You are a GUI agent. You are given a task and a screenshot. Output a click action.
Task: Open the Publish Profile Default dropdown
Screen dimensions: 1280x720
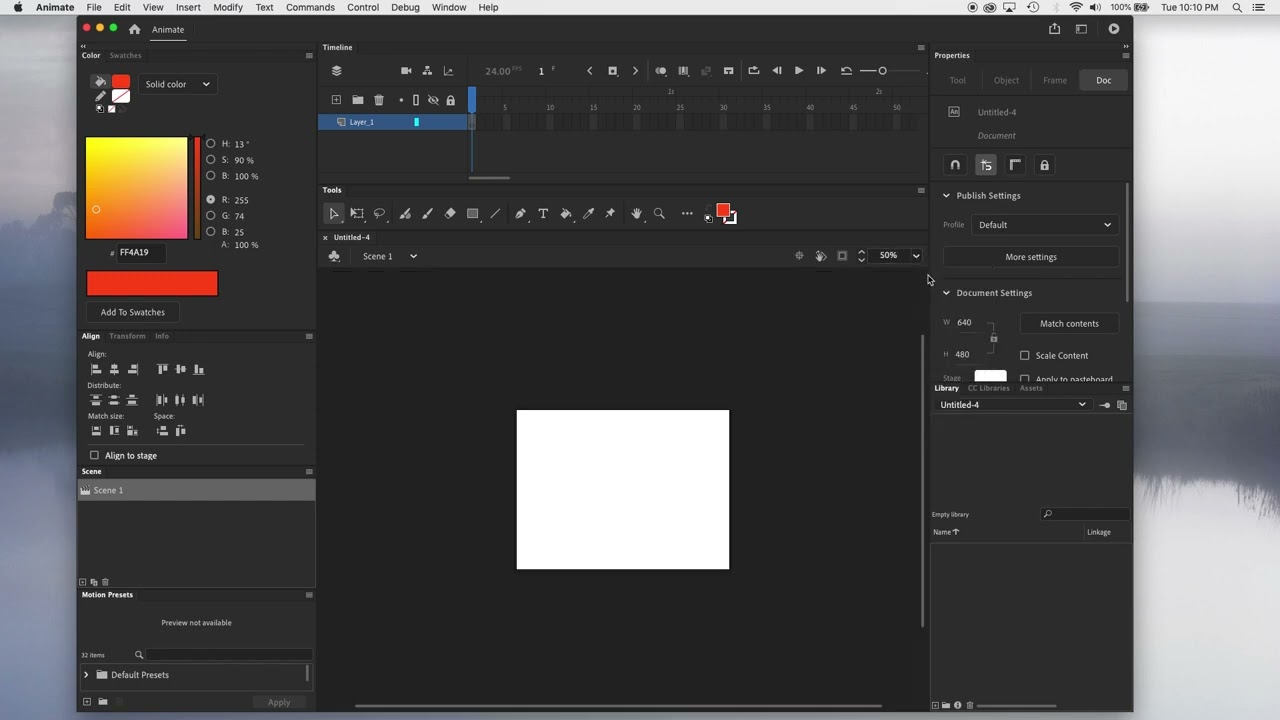tap(1044, 225)
